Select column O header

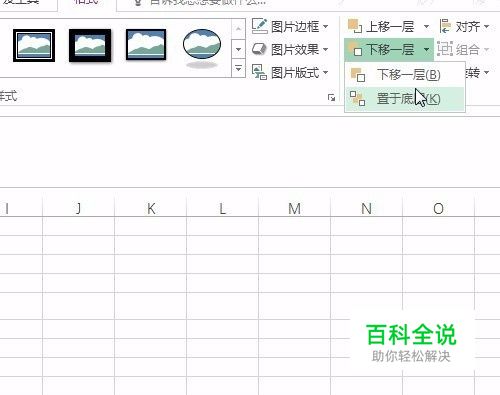(x=438, y=209)
